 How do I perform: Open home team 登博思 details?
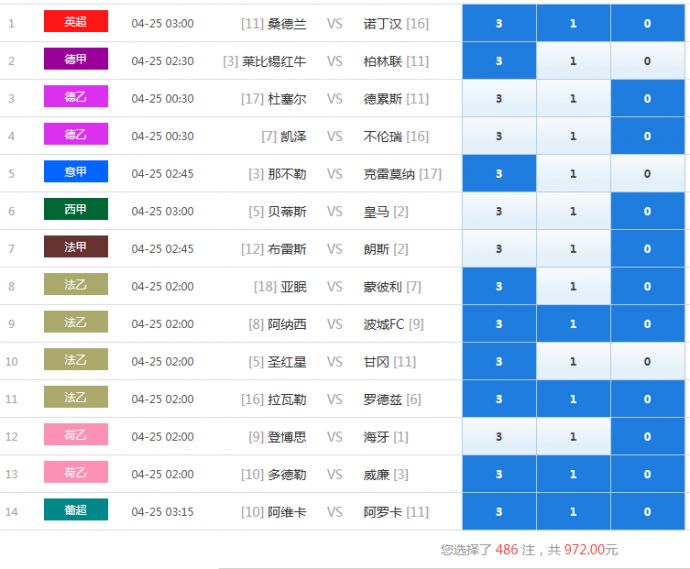(x=287, y=436)
